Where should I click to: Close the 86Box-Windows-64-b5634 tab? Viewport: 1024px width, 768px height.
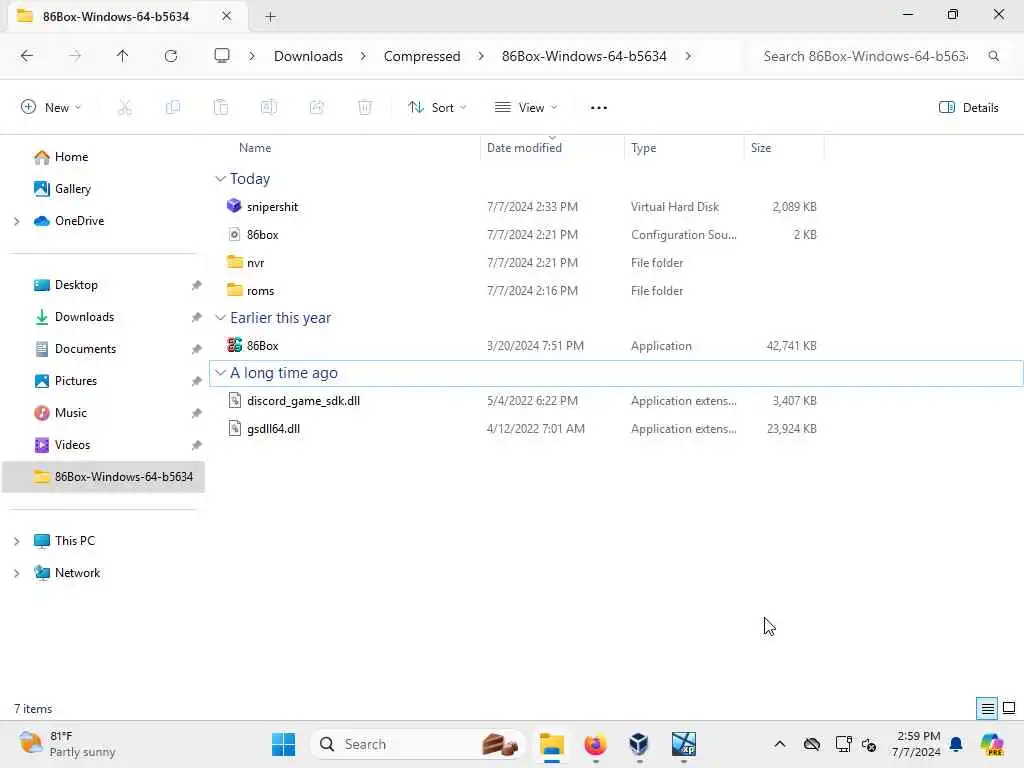(x=226, y=16)
